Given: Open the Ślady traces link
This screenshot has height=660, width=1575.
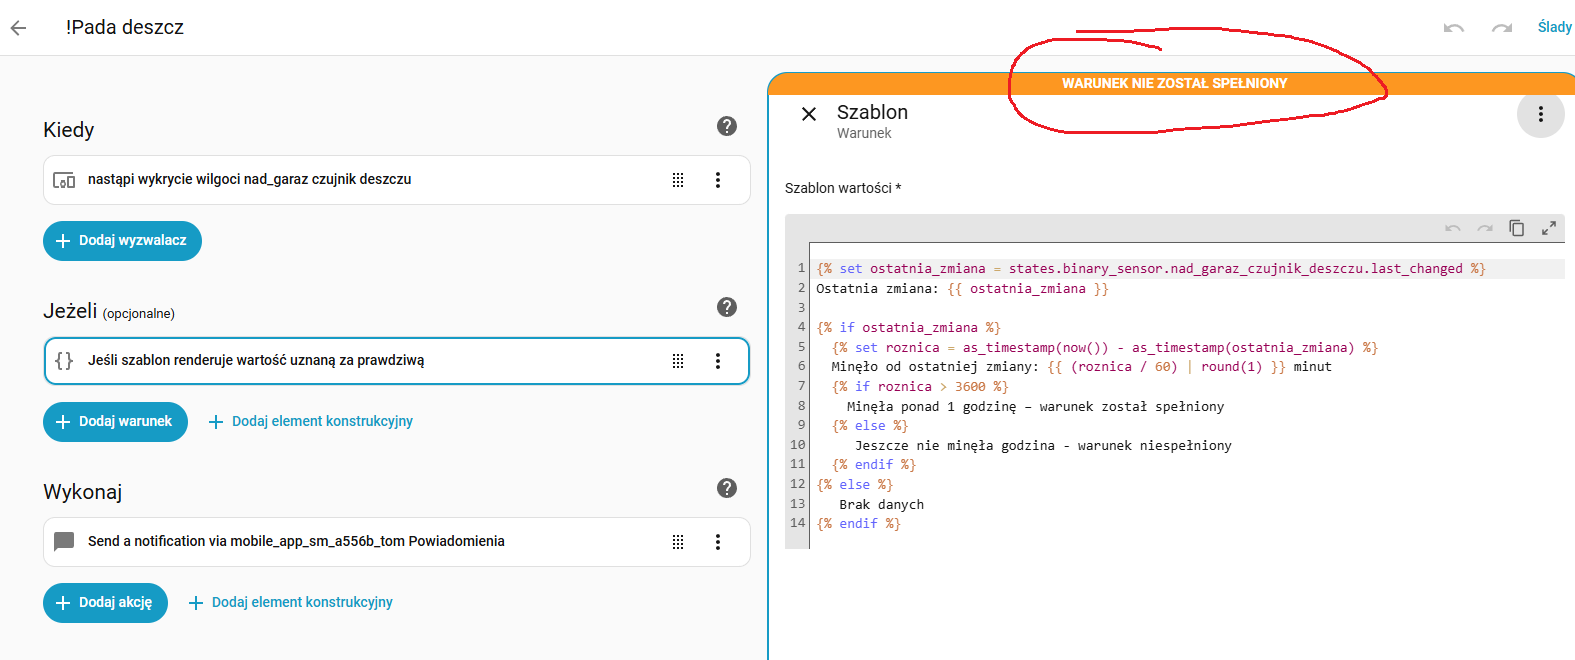Looking at the screenshot, I should click(x=1554, y=27).
